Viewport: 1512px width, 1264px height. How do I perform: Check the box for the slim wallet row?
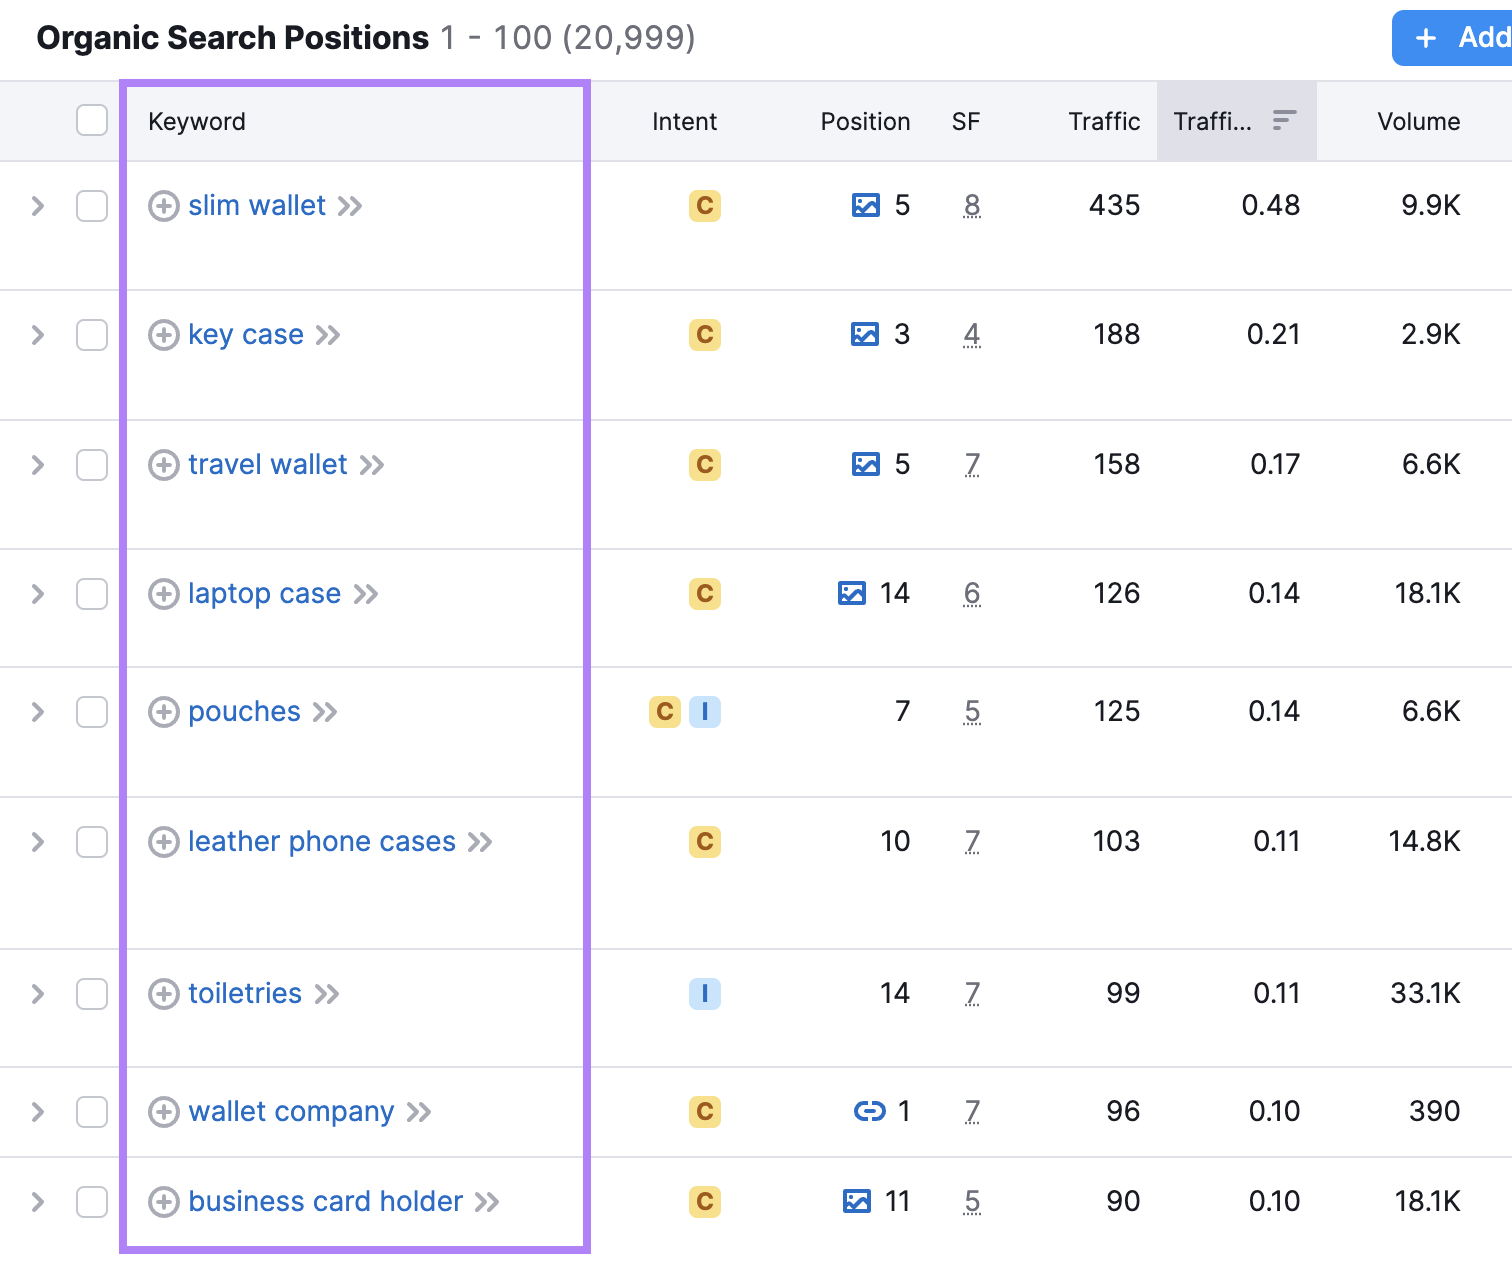pyautogui.click(x=92, y=206)
